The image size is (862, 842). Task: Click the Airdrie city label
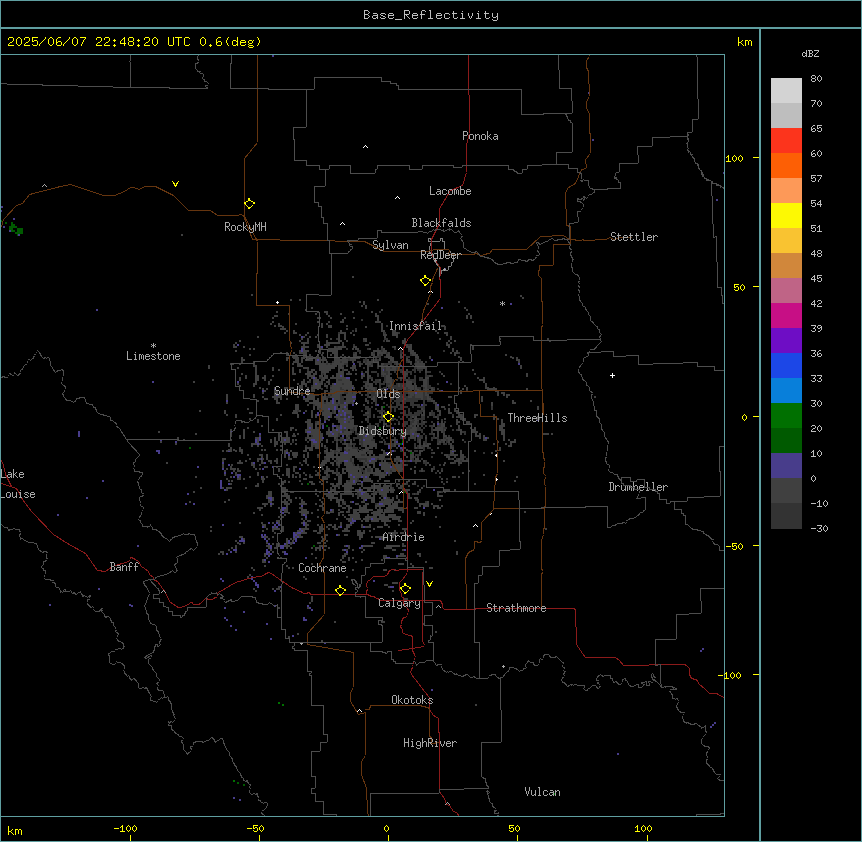(x=404, y=537)
